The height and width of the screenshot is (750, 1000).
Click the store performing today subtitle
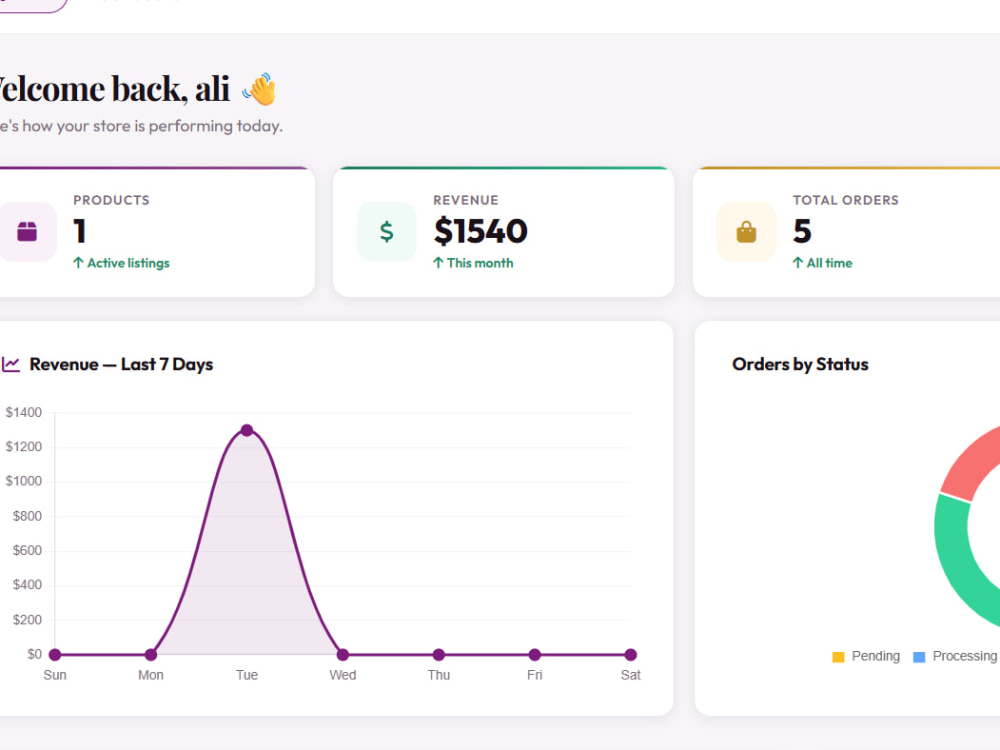(x=141, y=126)
